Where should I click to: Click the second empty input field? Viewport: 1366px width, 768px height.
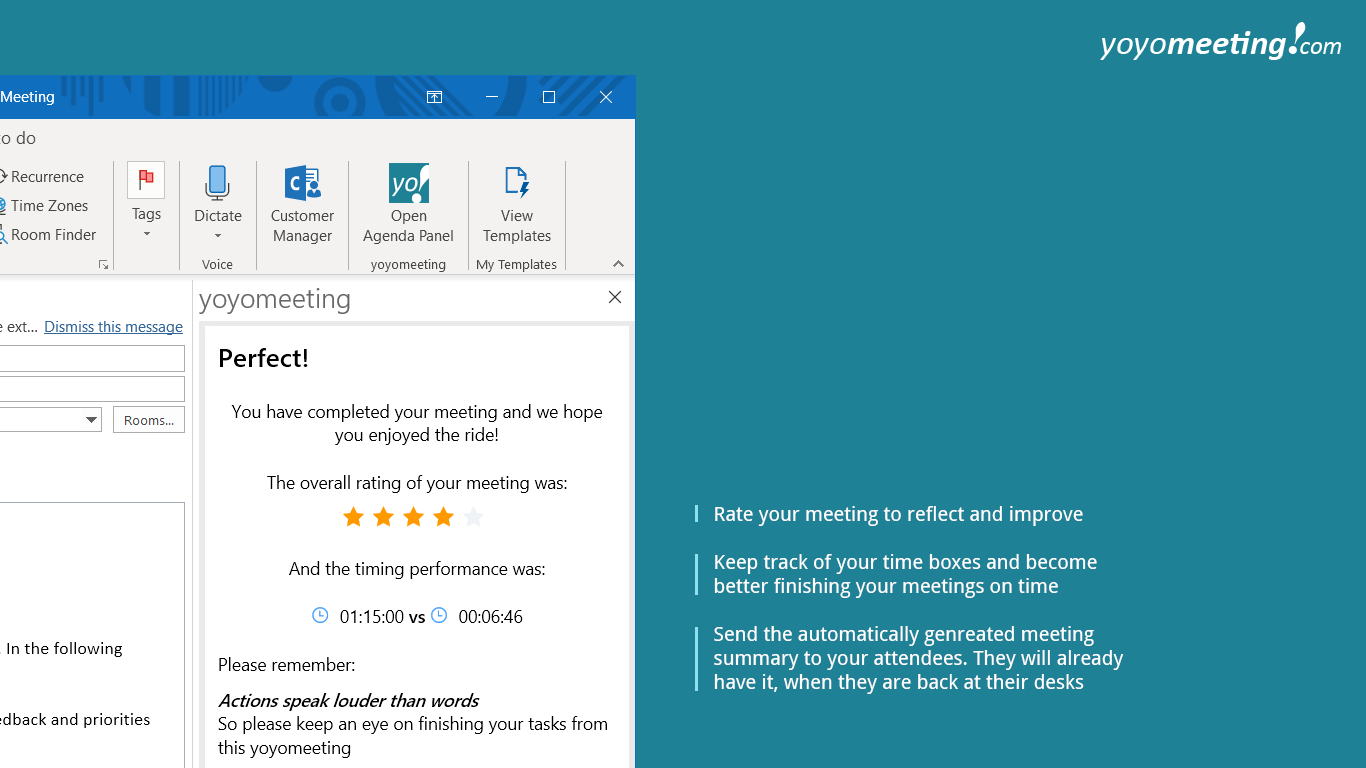(92, 389)
